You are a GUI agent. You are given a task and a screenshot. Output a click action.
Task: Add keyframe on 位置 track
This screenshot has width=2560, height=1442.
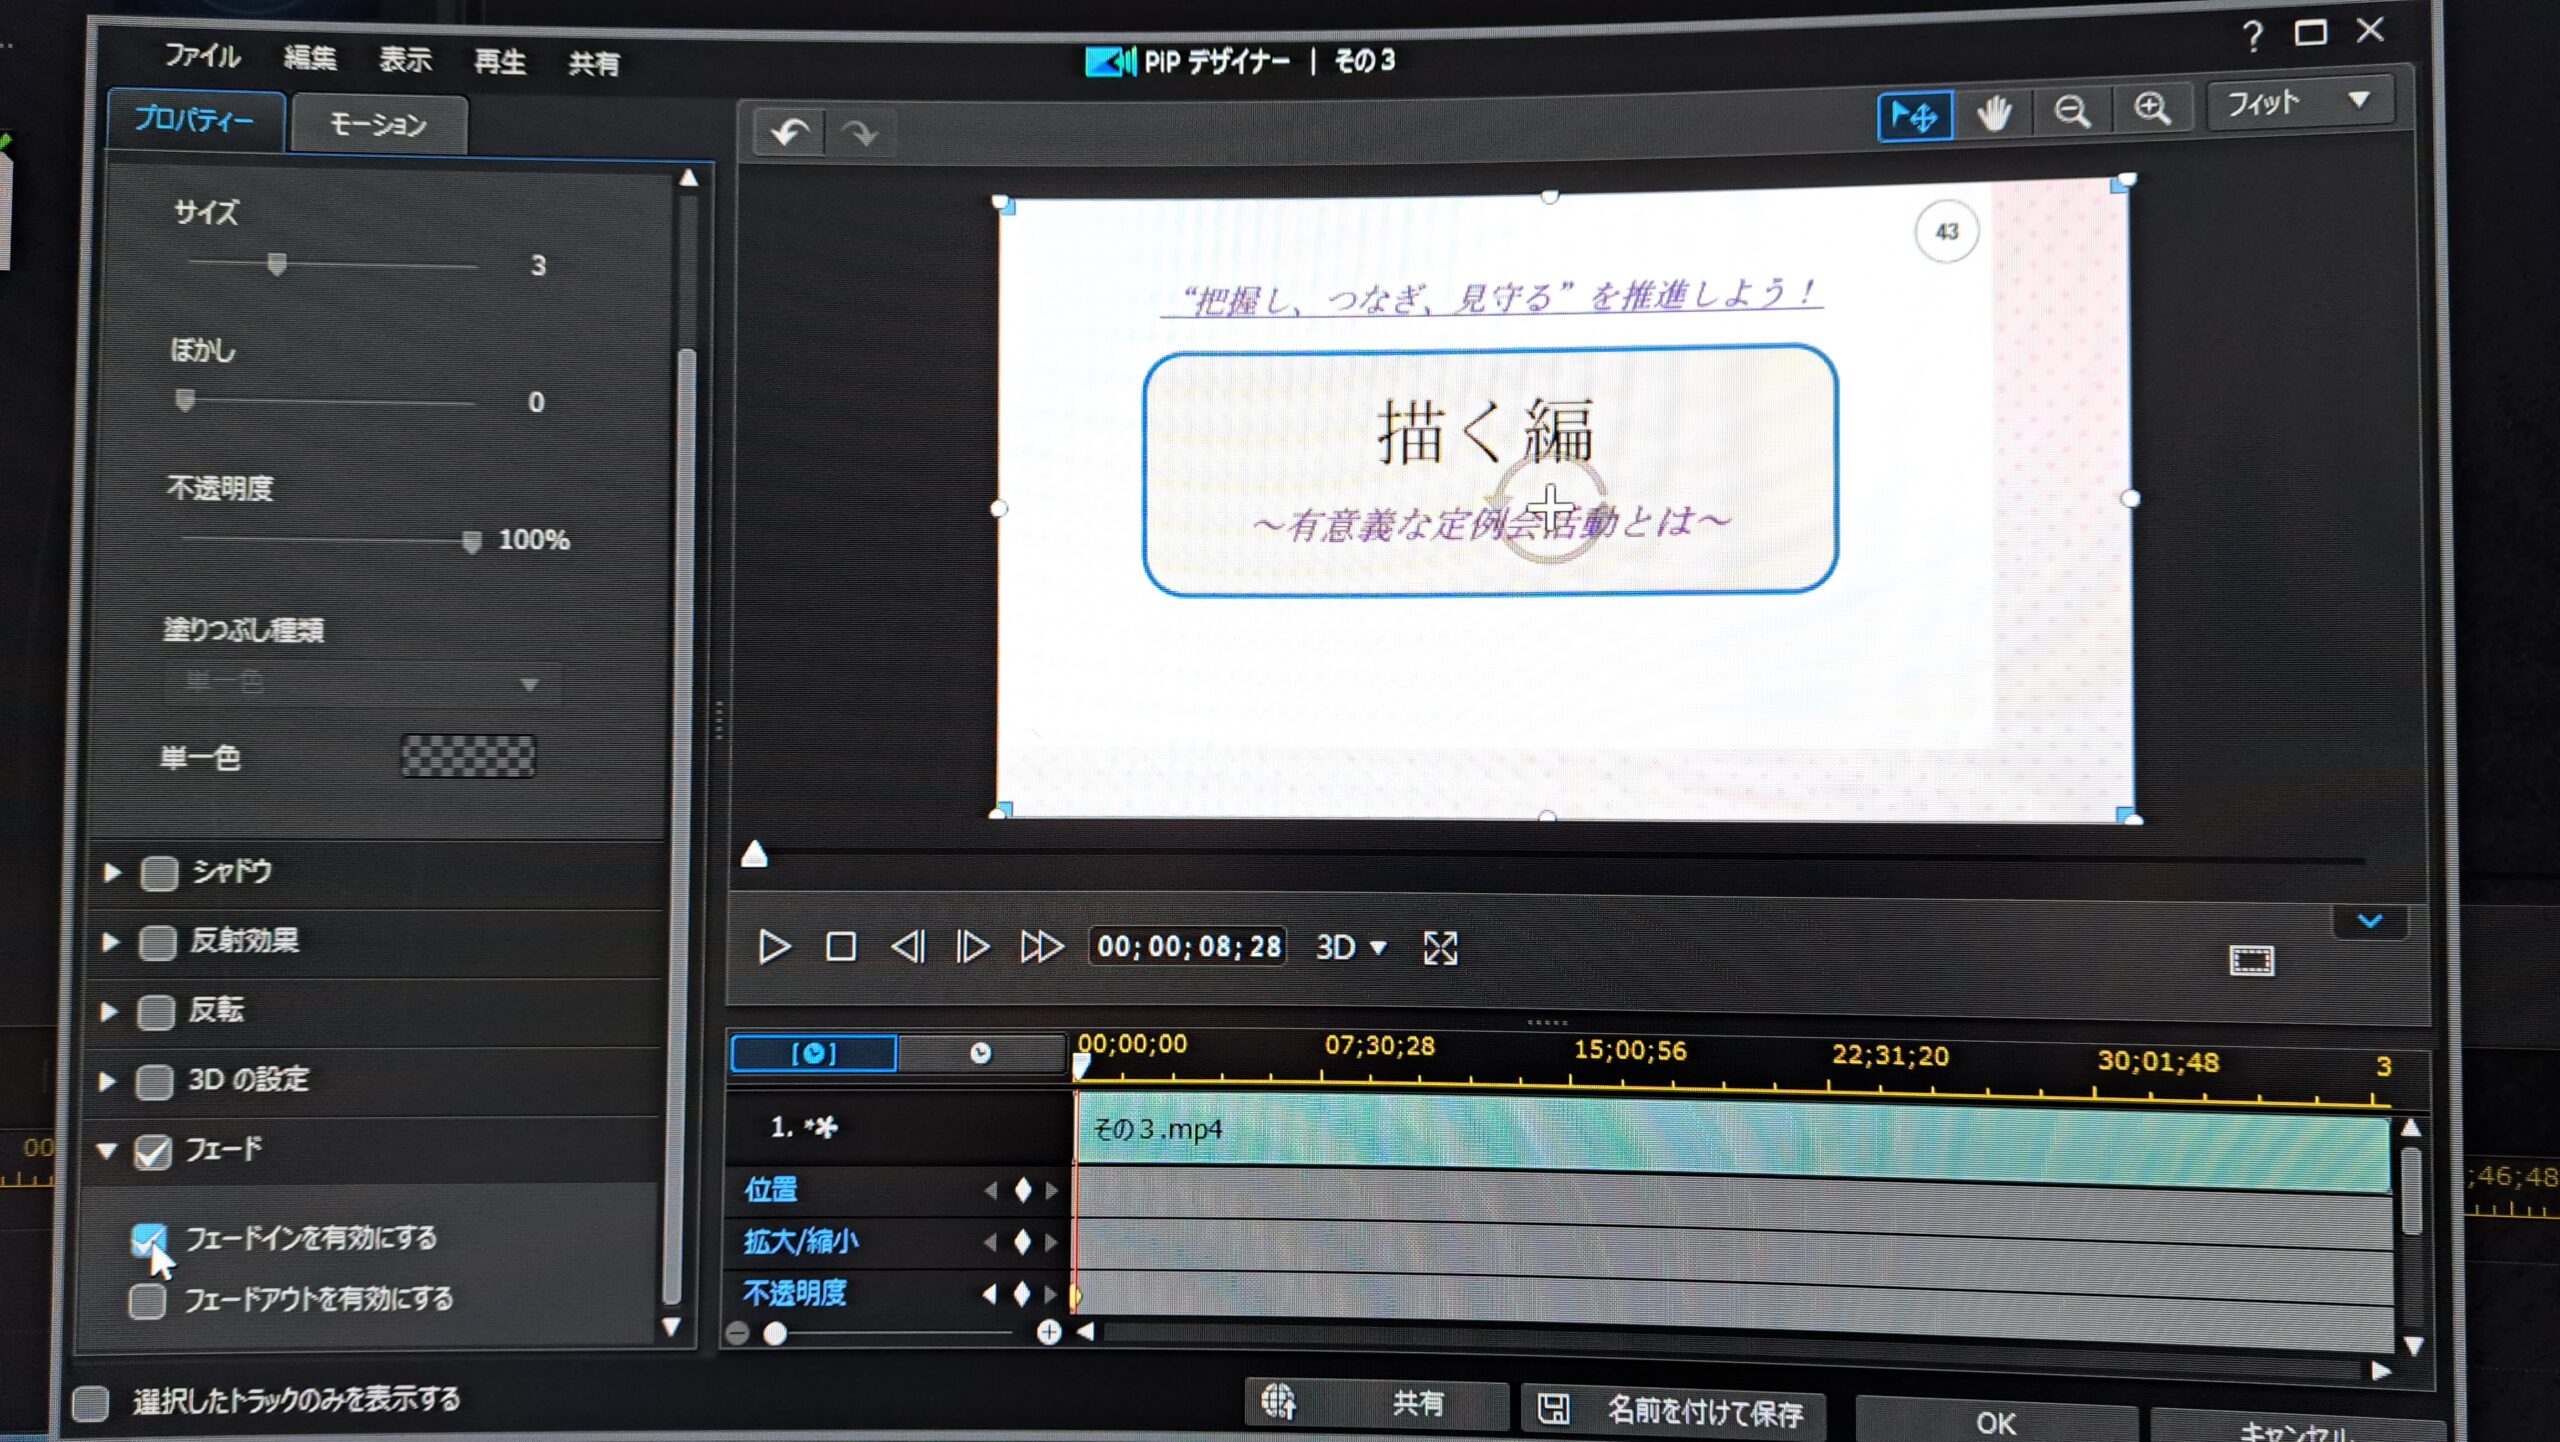pos(1022,1190)
